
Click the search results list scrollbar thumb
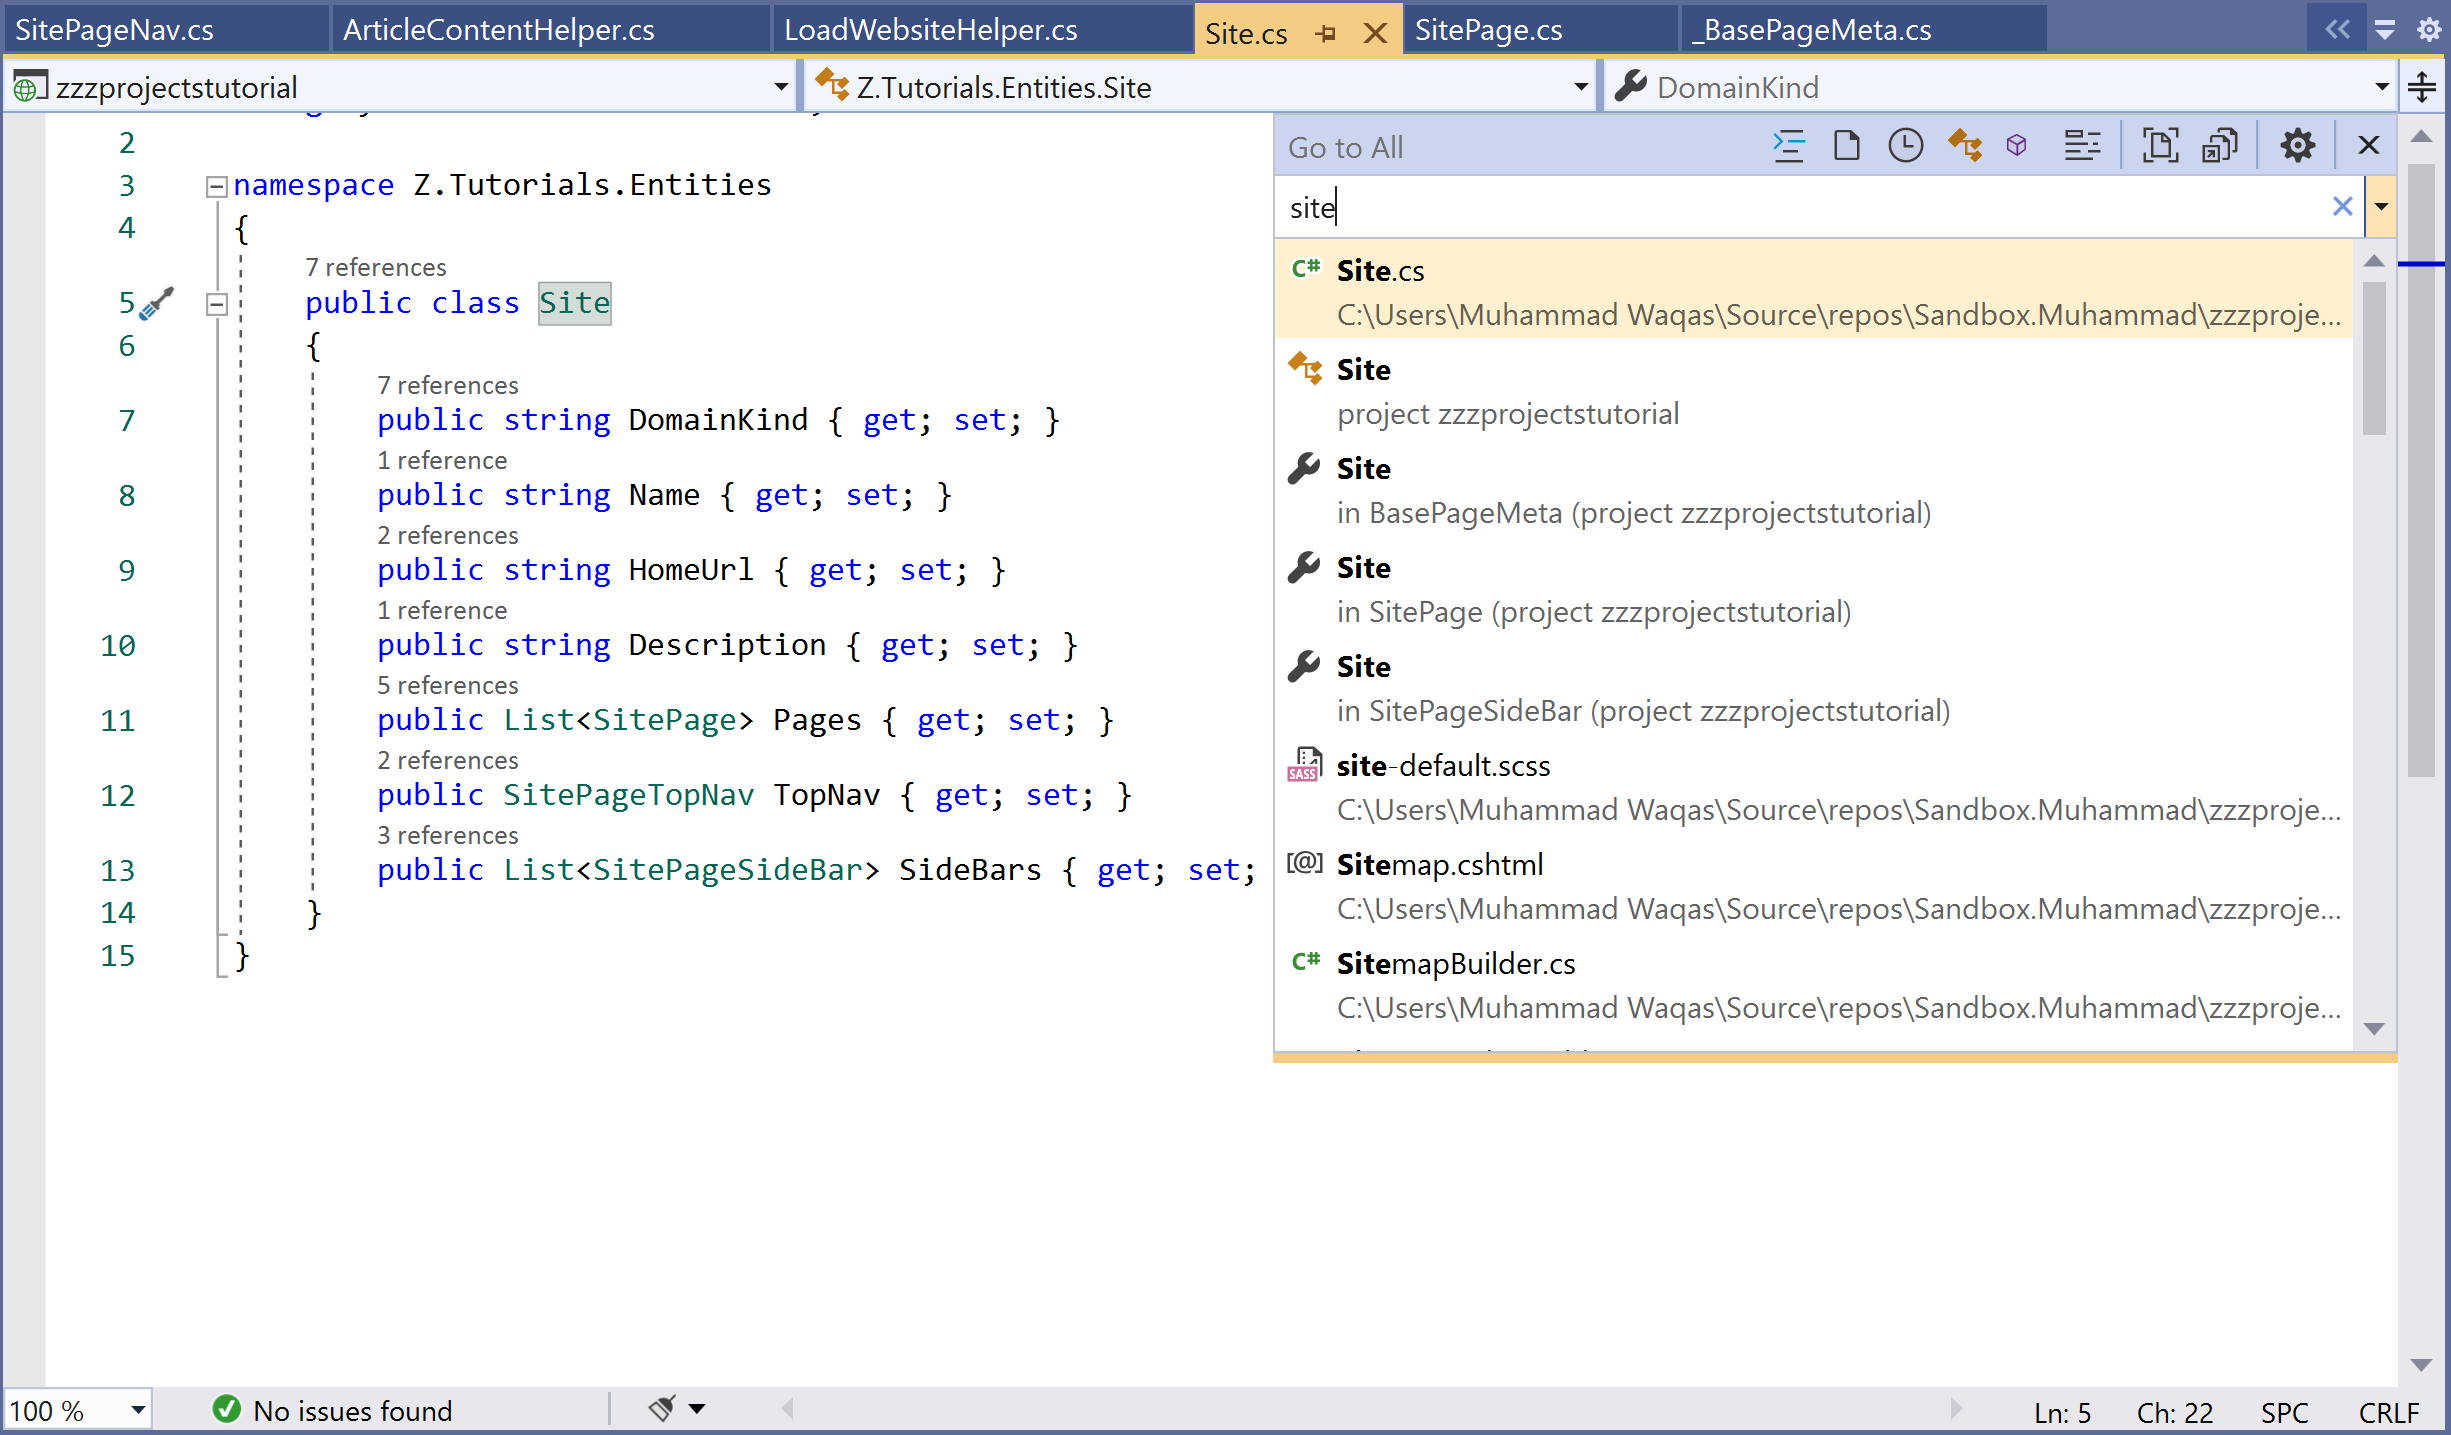tap(2374, 358)
